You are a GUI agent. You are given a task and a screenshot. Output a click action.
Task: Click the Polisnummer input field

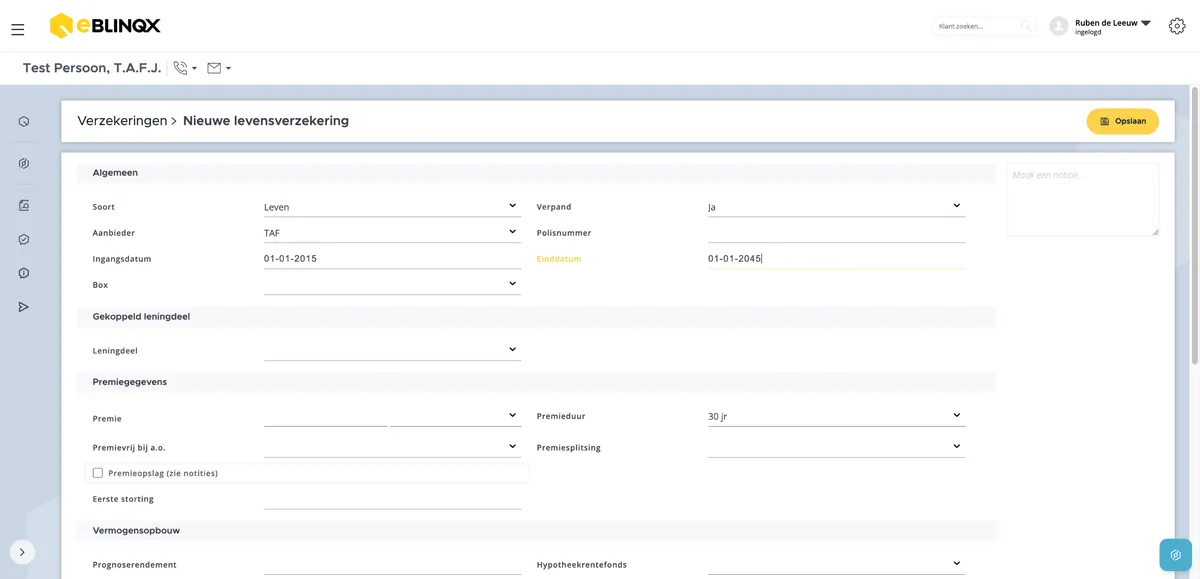836,233
